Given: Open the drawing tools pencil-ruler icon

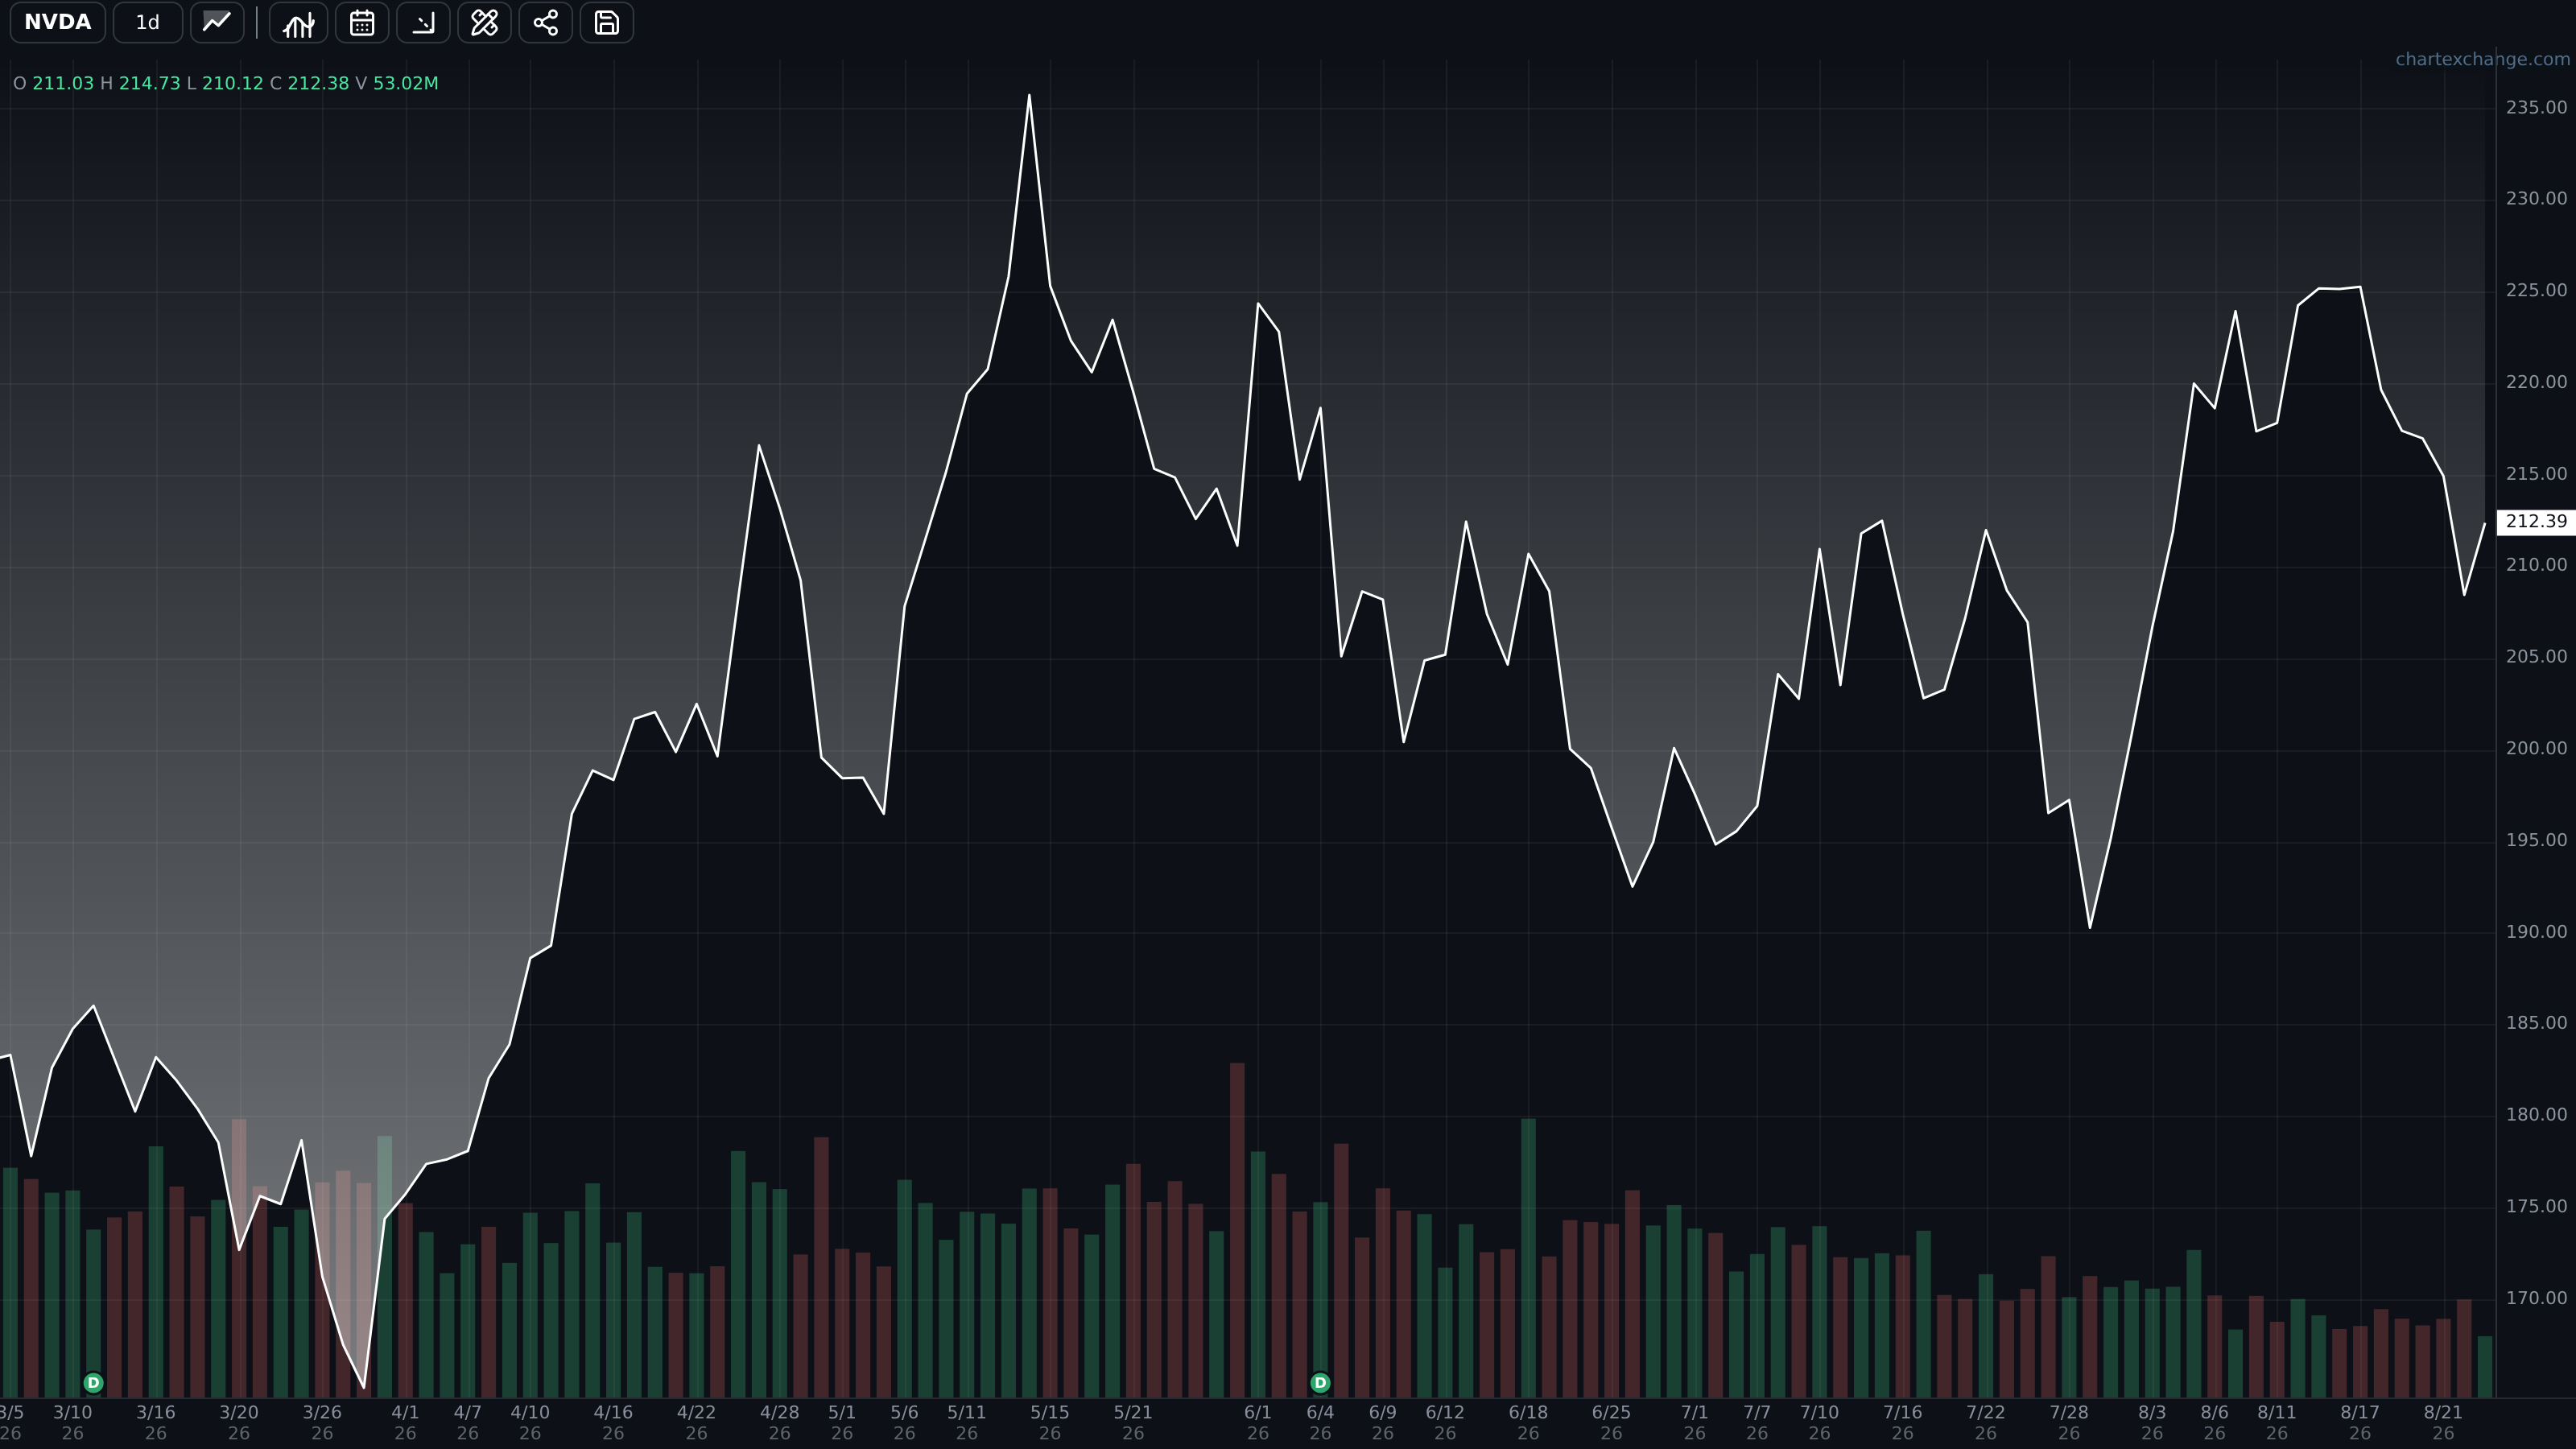Looking at the screenshot, I should (x=484, y=22).
